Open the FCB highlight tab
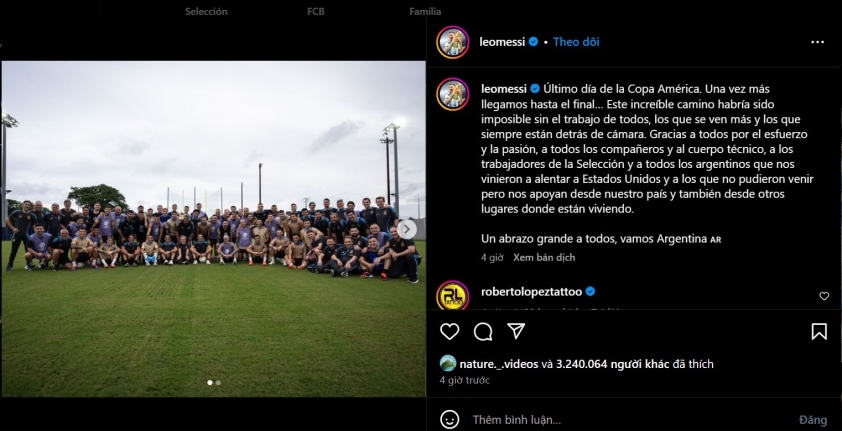The height and width of the screenshot is (431, 842). pos(316,11)
